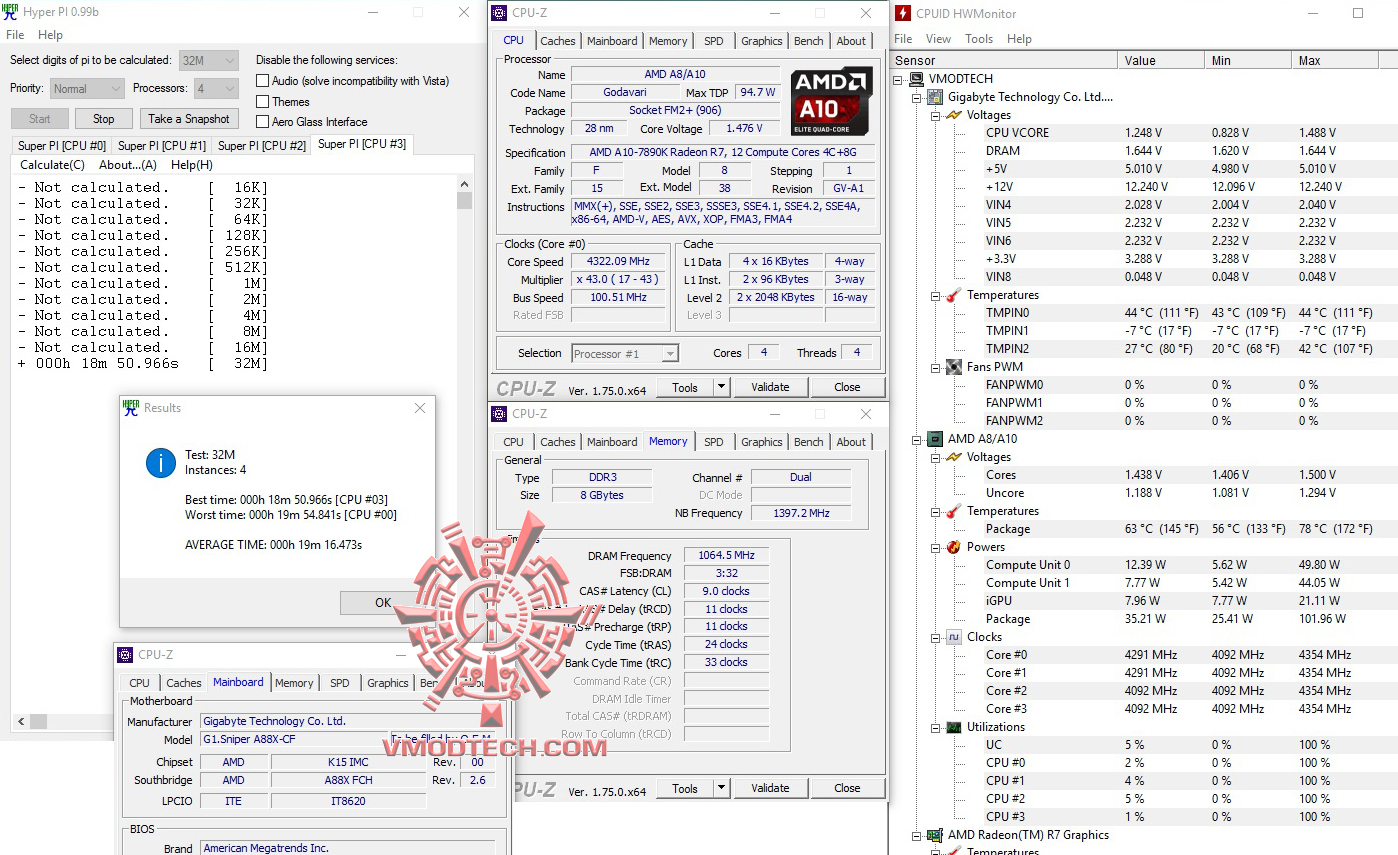The image size is (1398, 855).
Task: Click the CPU-Z icon in Memory window title
Action: coord(500,414)
